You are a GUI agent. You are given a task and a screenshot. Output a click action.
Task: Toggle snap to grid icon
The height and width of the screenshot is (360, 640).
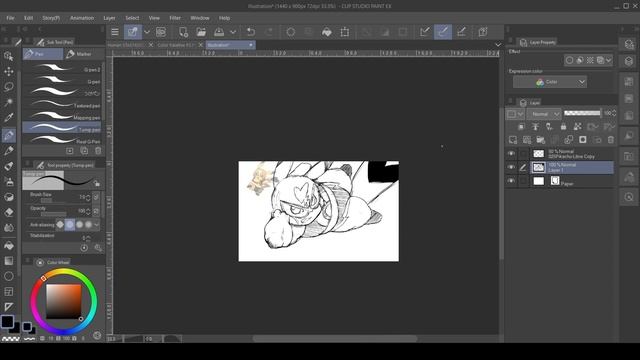point(461,32)
